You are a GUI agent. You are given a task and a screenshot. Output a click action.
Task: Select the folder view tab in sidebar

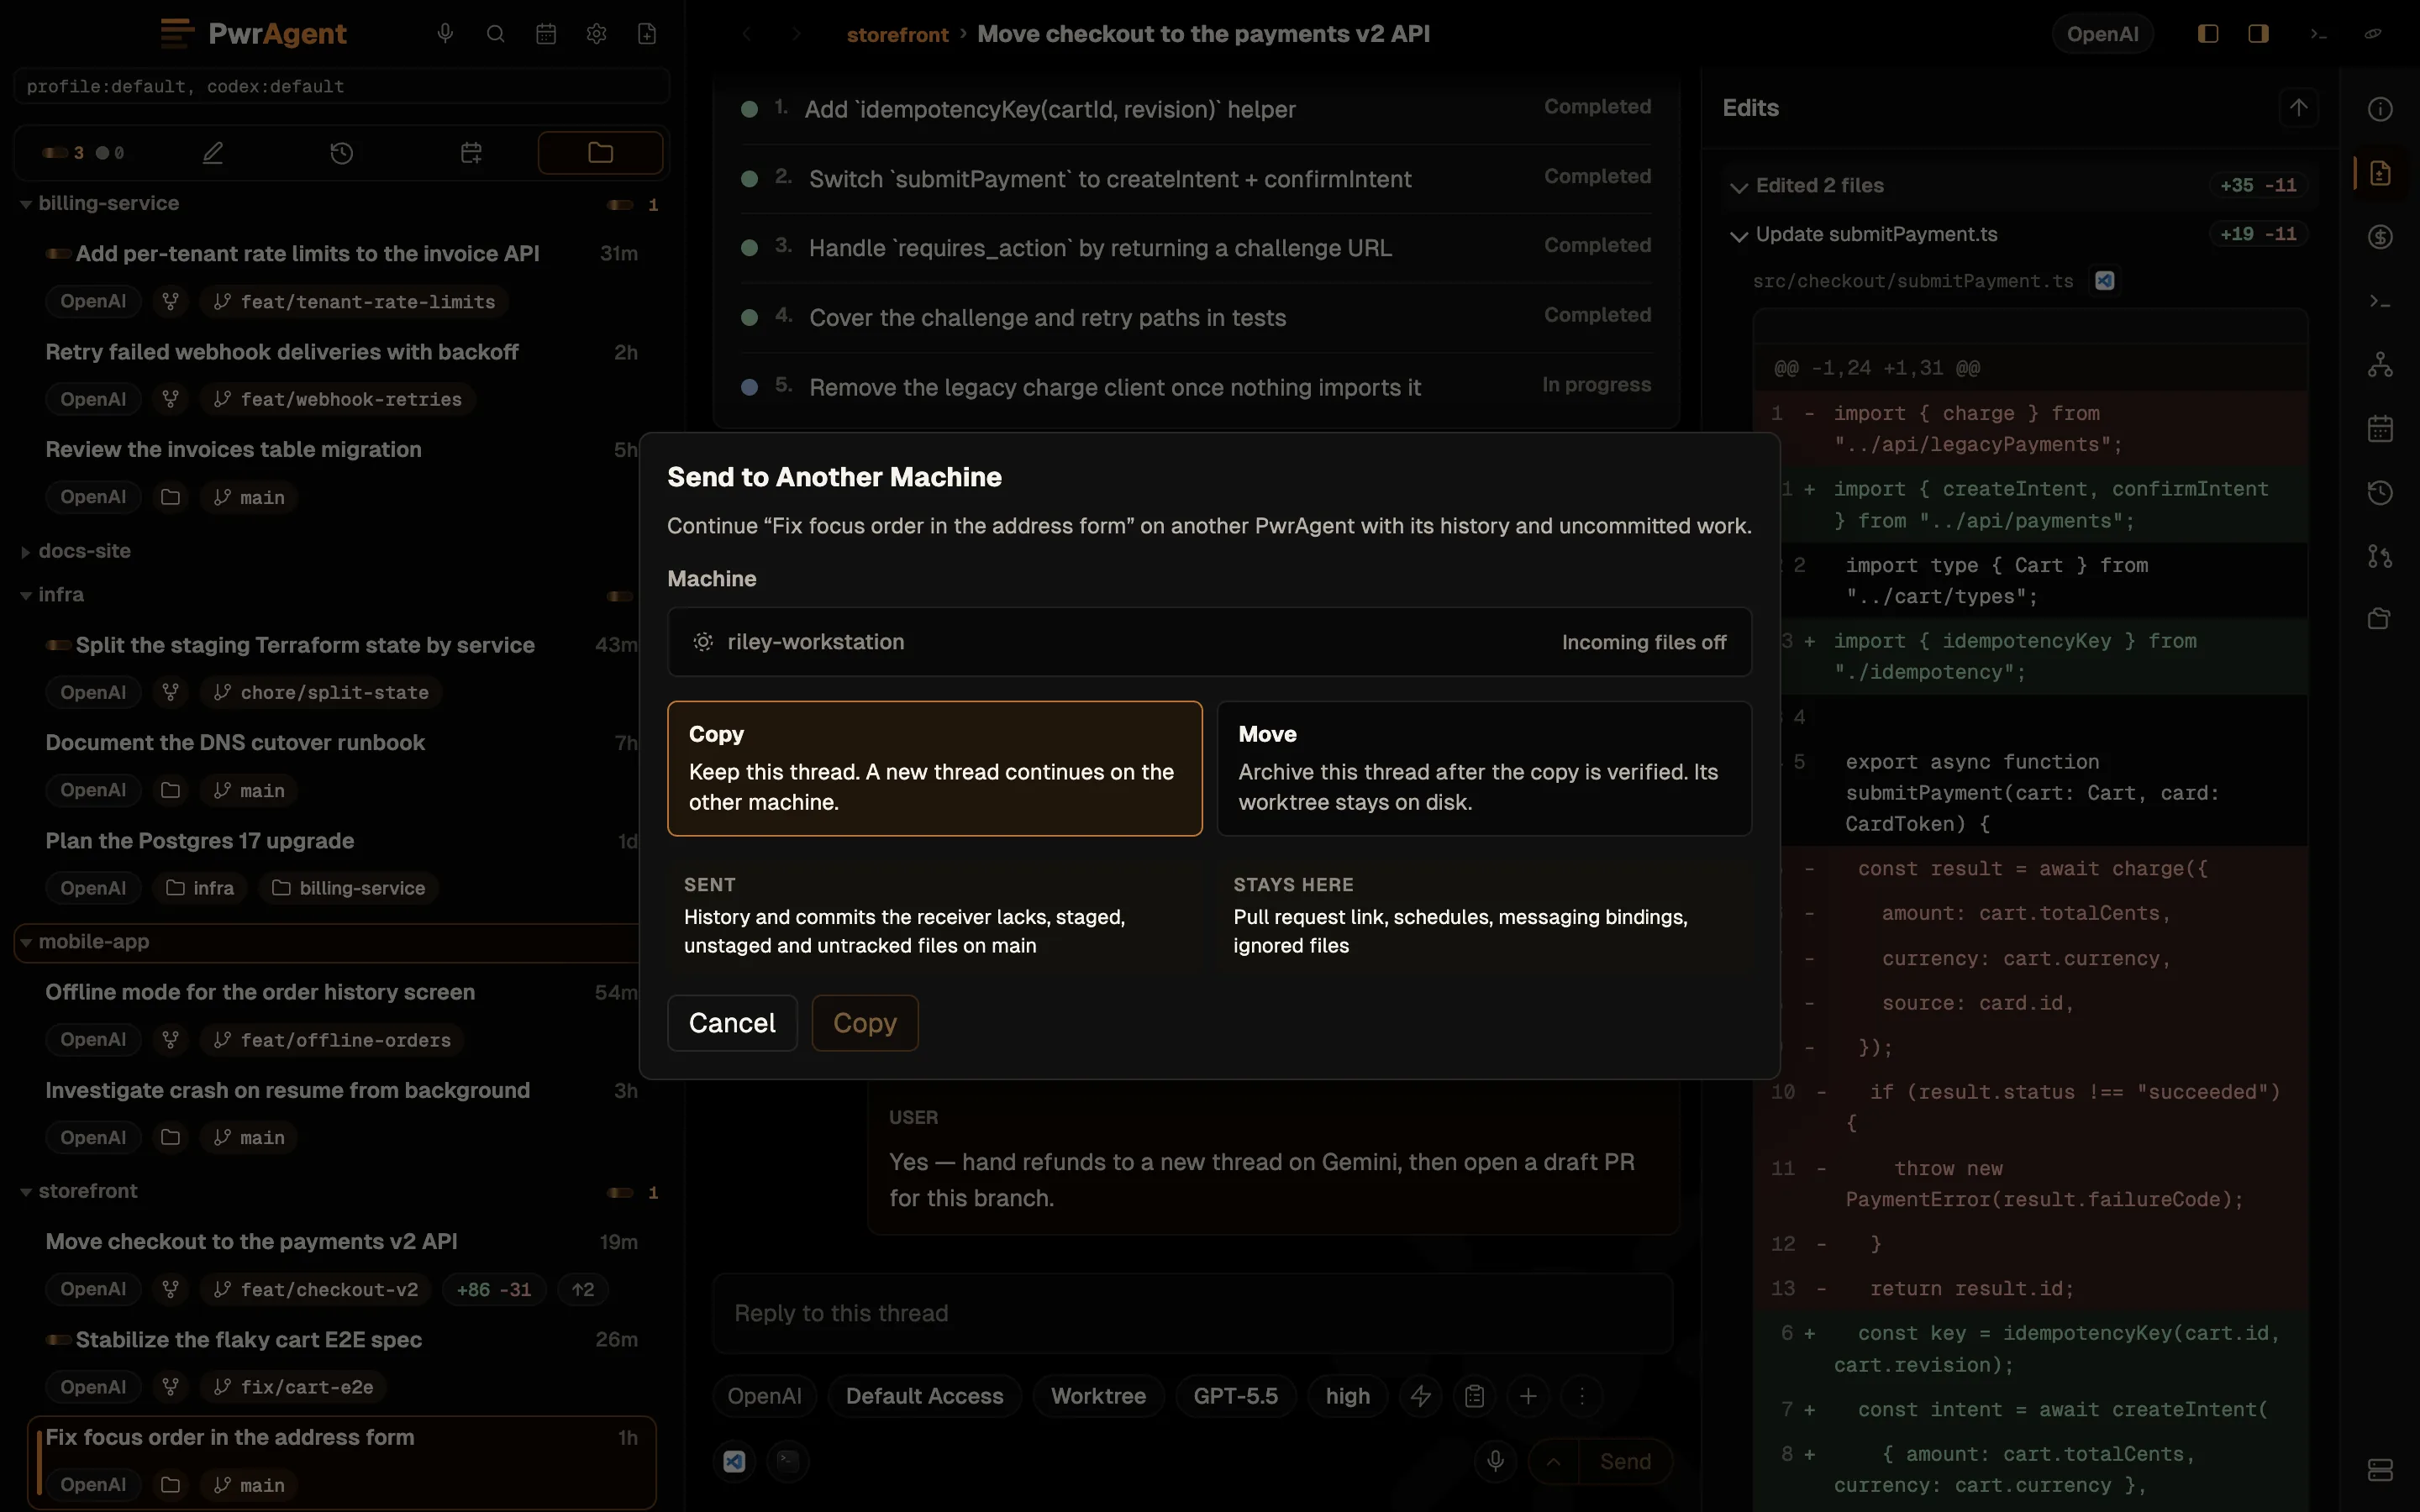[600, 153]
